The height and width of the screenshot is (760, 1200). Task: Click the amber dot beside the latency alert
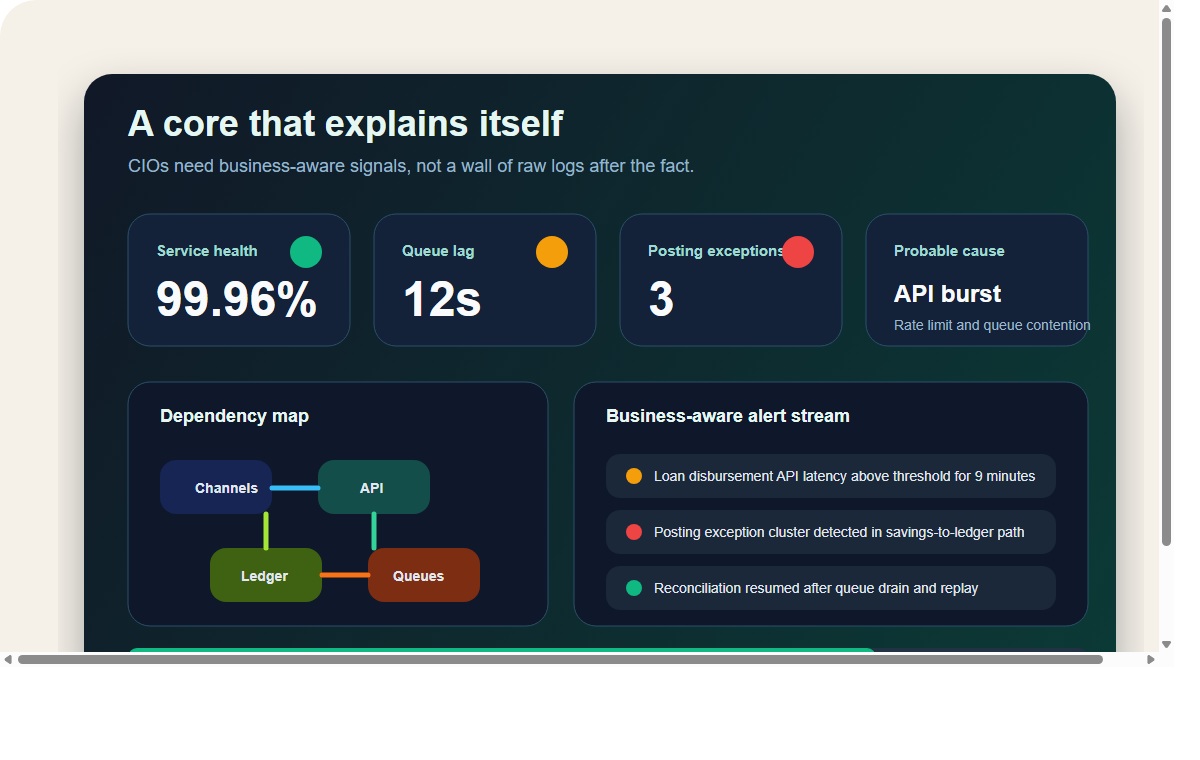633,476
